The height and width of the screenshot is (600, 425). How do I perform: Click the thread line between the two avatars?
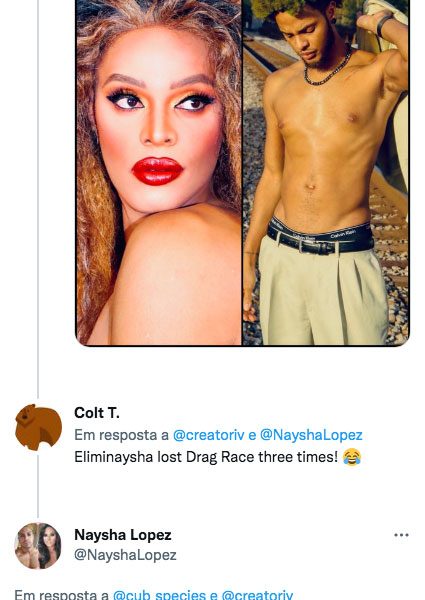[38, 487]
